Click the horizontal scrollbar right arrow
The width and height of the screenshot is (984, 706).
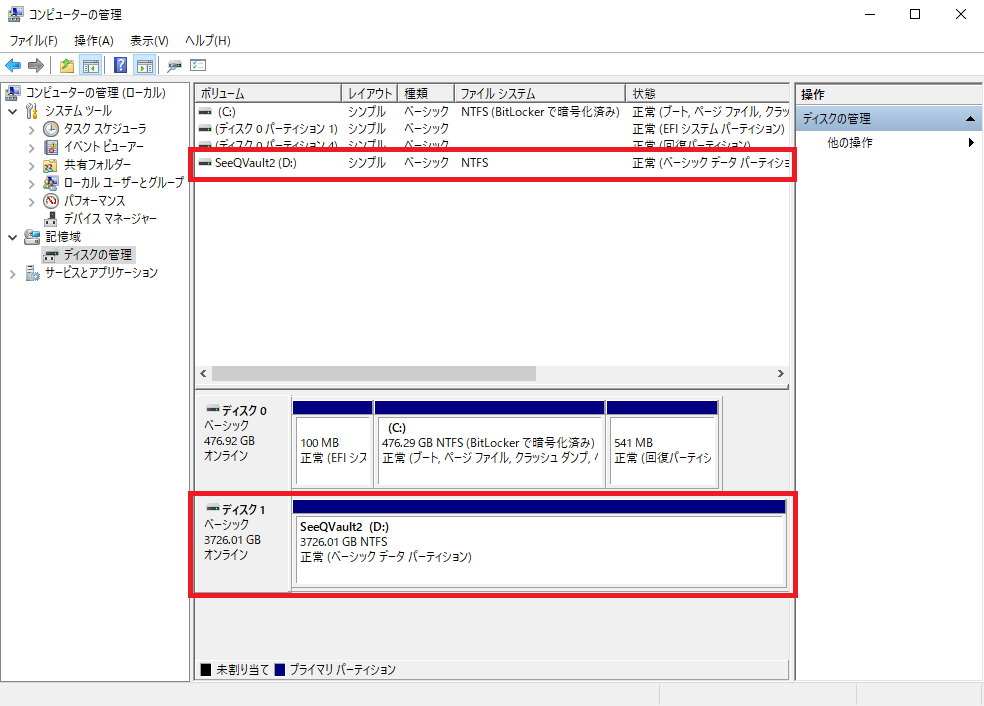[x=781, y=373]
